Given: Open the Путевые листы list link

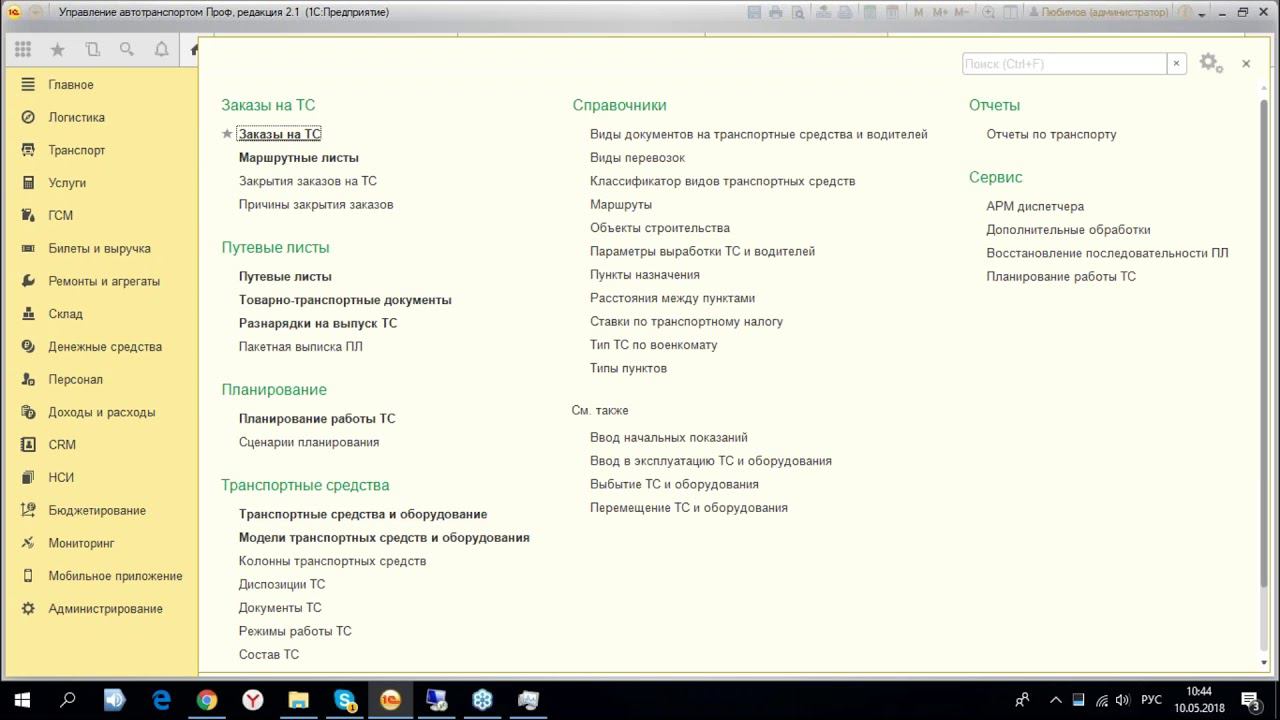Looking at the screenshot, I should point(285,277).
